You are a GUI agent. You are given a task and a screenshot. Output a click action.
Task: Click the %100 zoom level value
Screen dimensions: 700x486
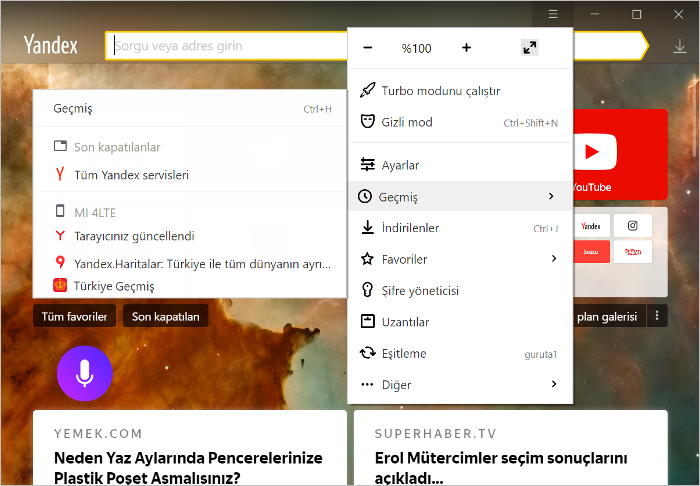[416, 48]
